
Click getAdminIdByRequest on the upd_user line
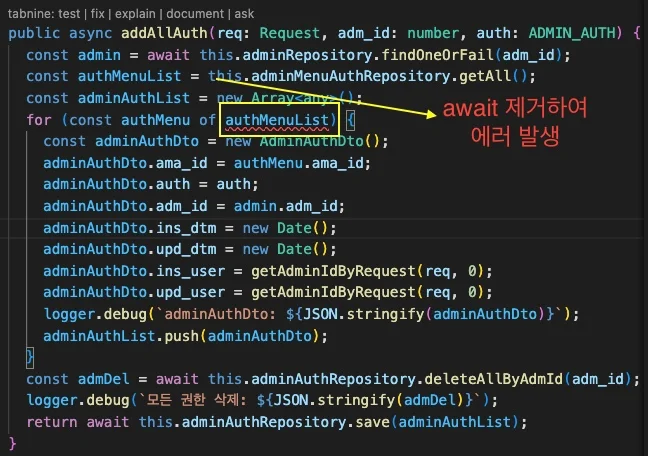point(334,292)
